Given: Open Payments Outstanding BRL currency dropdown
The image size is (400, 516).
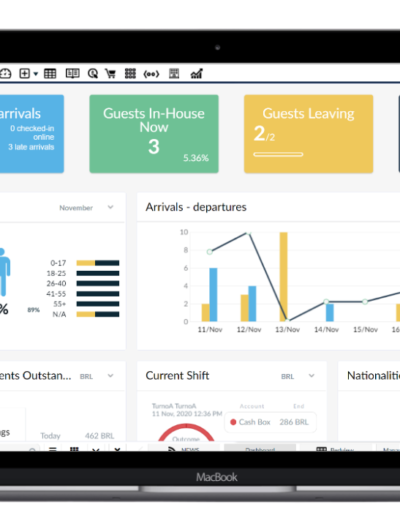Looking at the screenshot, I should (97, 376).
